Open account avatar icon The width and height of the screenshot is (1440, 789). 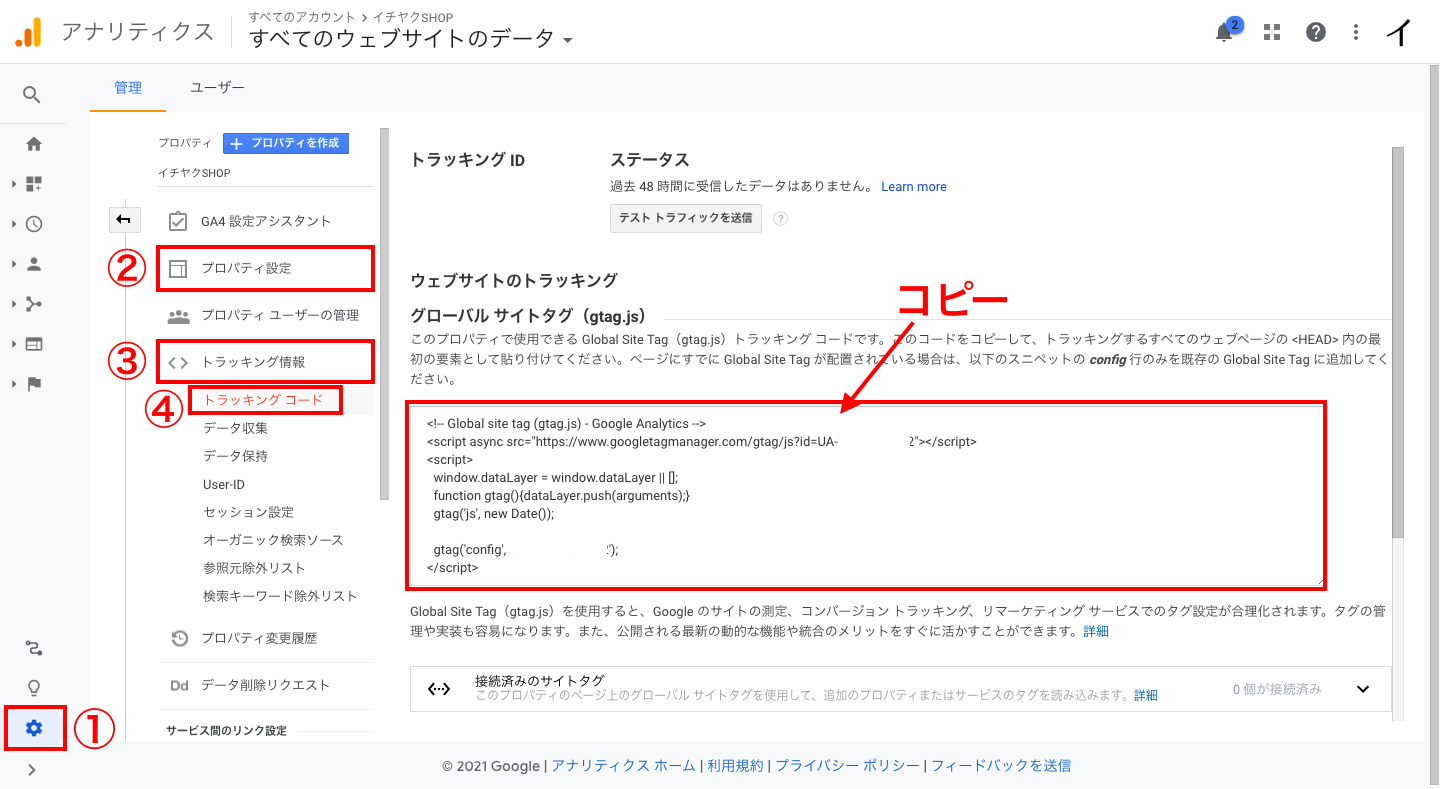point(1398,32)
